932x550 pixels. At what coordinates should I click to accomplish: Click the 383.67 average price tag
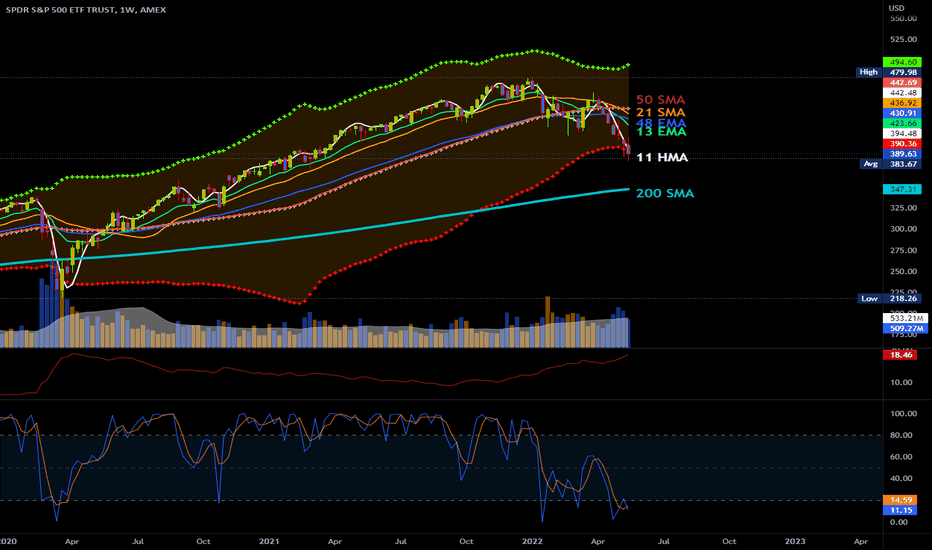[x=902, y=164]
